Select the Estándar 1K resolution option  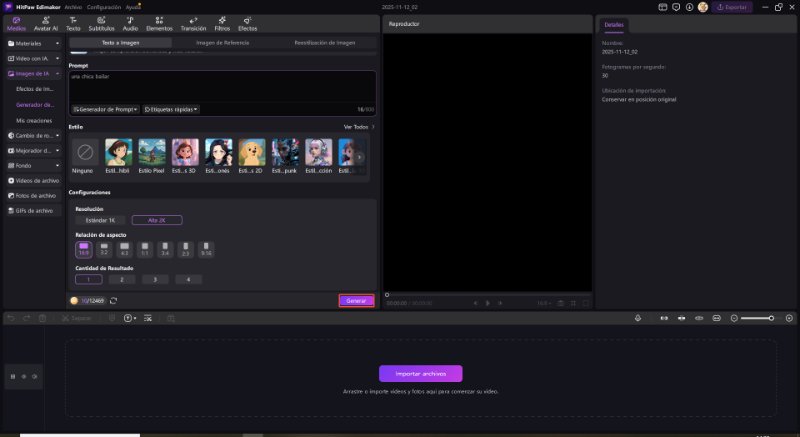(102, 219)
